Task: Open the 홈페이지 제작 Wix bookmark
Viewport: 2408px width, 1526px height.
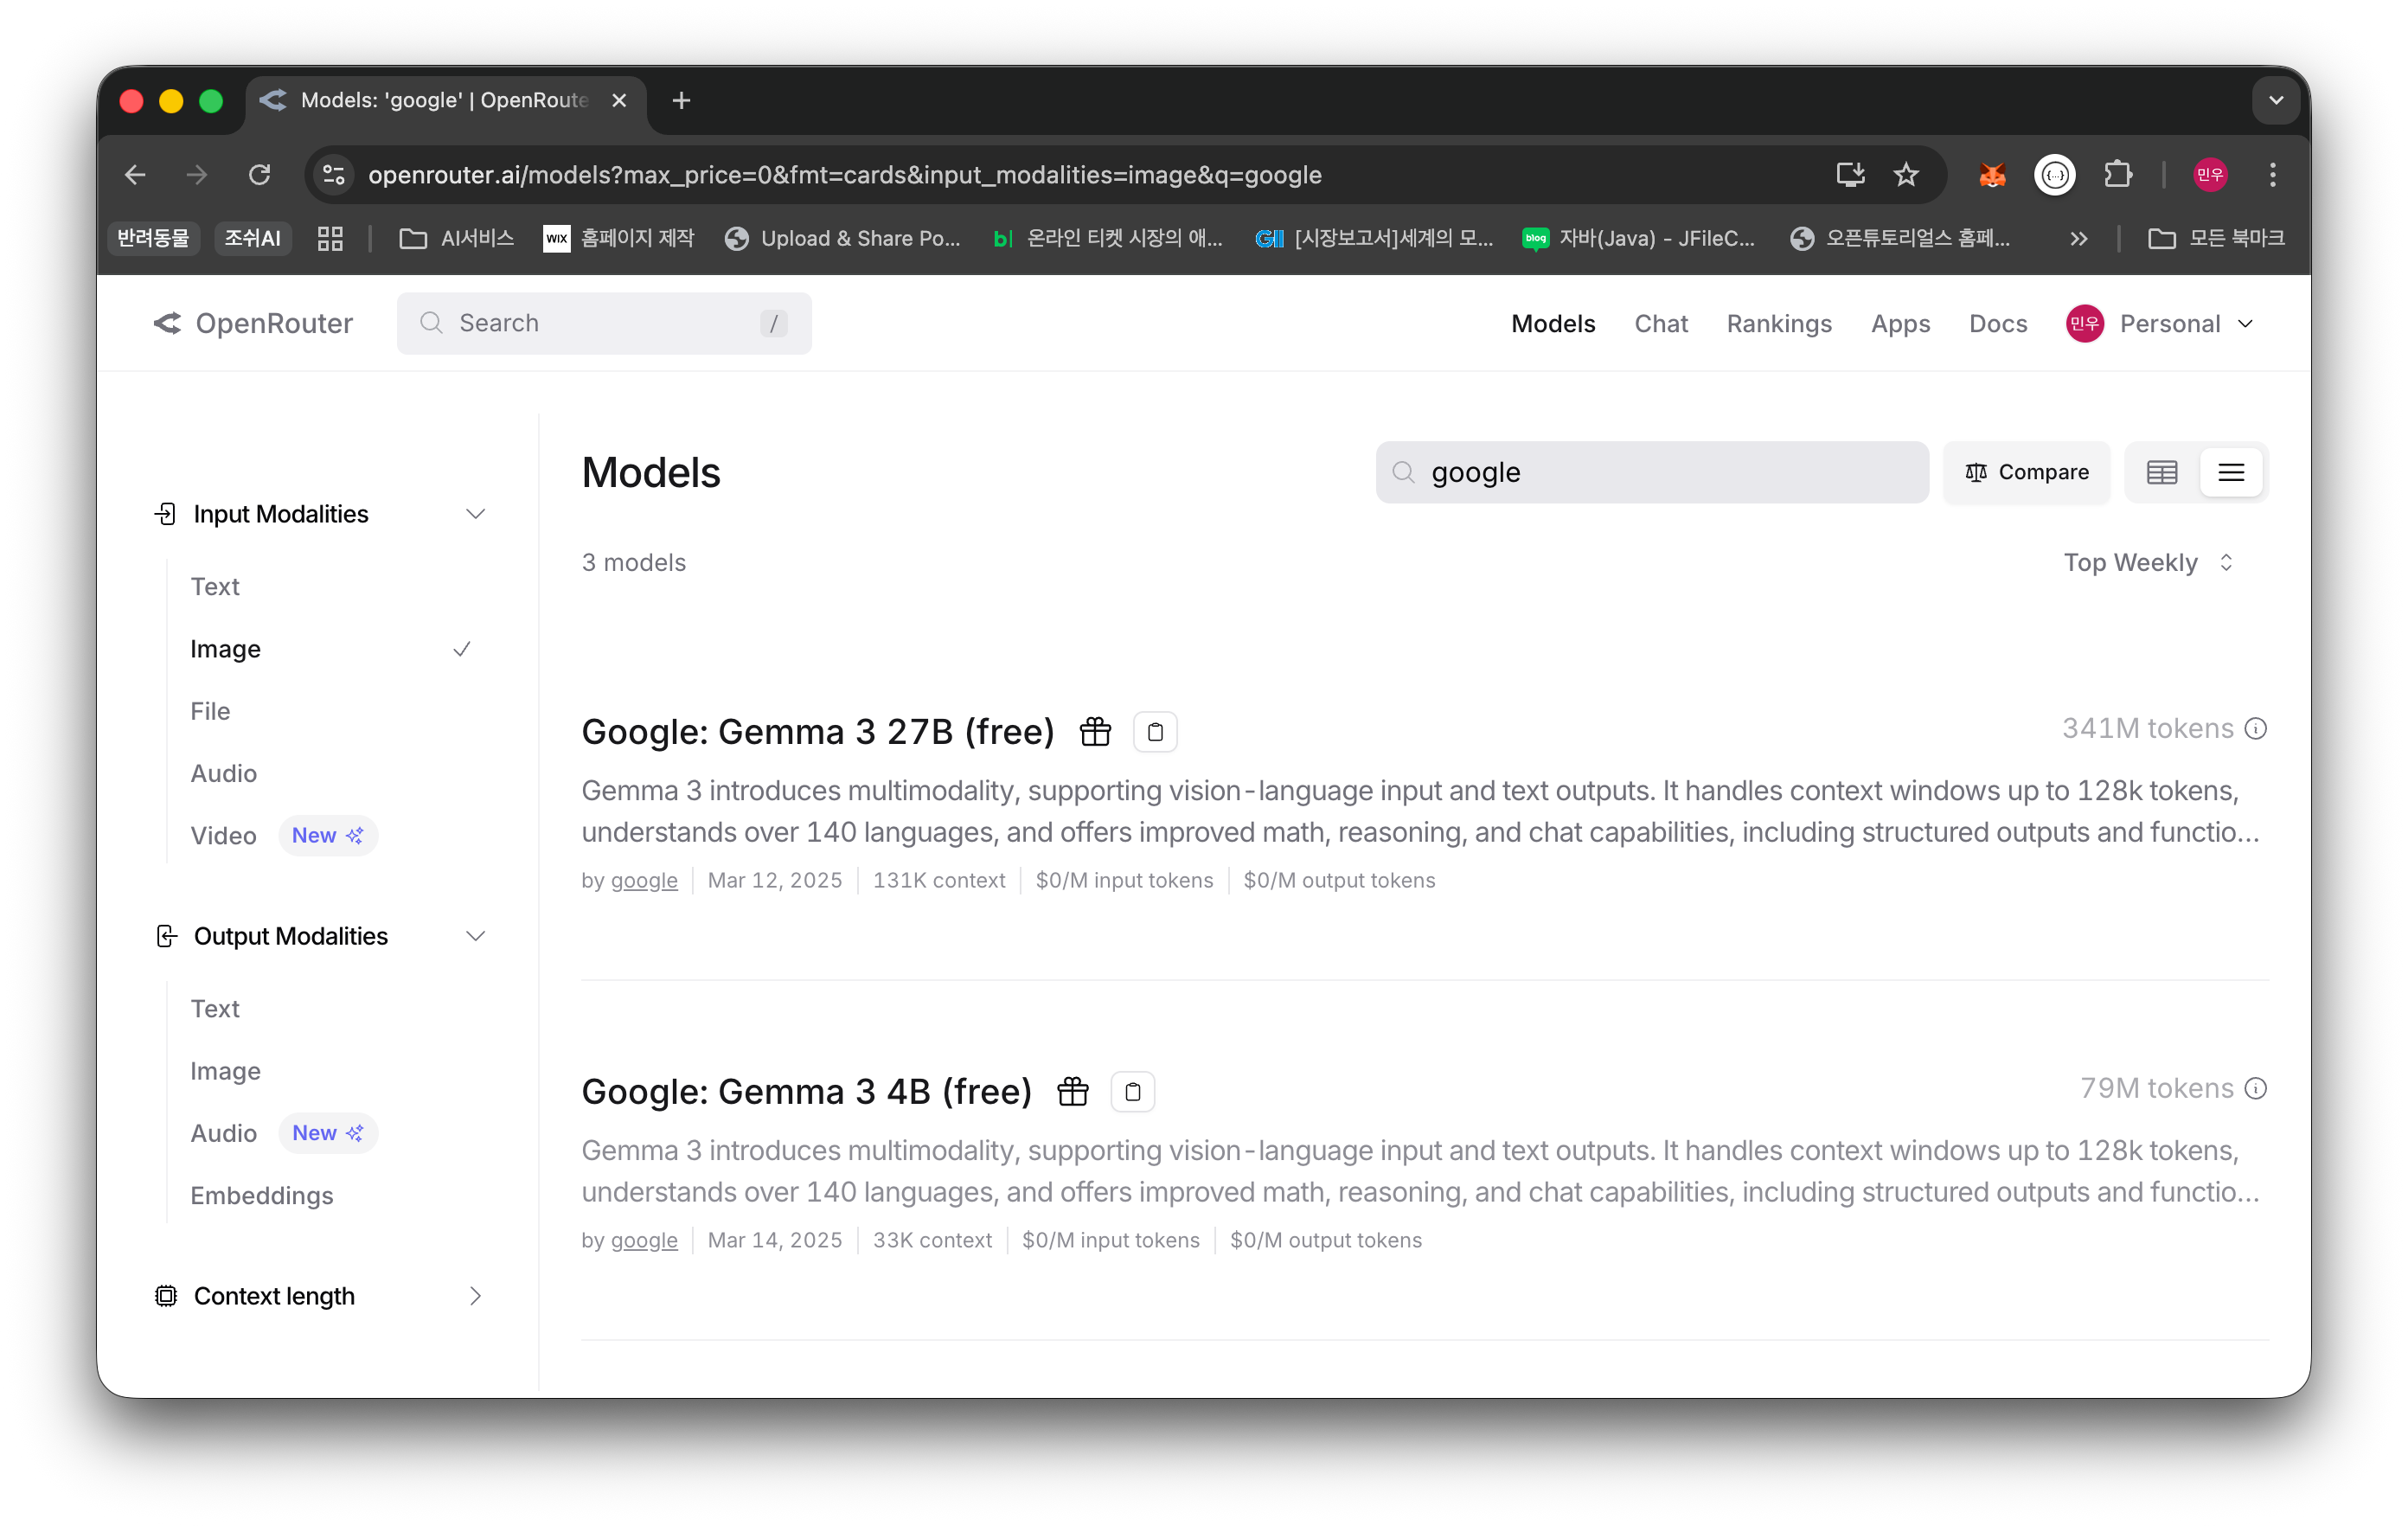Action: [x=618, y=238]
